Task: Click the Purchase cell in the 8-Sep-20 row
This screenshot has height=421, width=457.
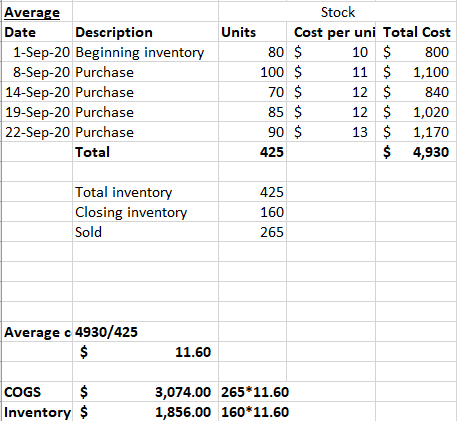Action: 146,72
